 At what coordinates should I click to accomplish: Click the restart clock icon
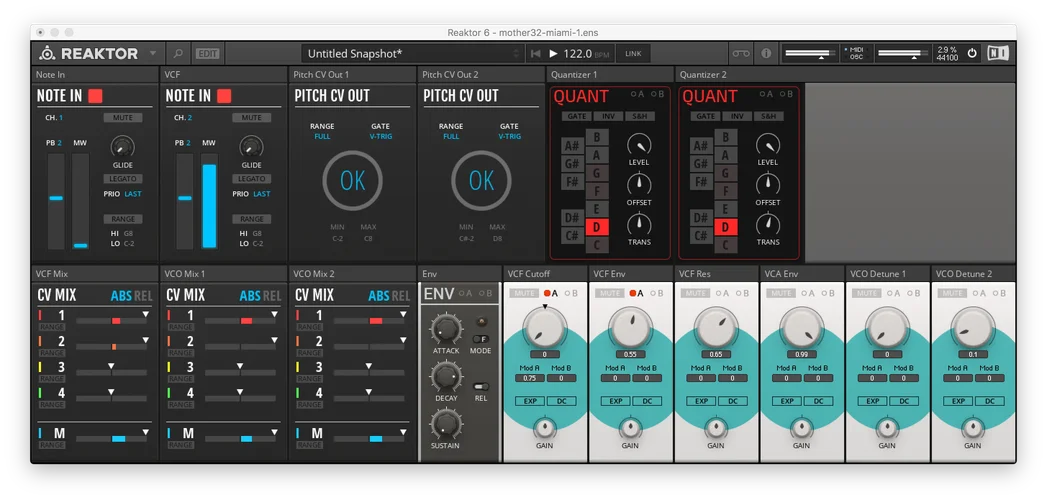[x=536, y=53]
